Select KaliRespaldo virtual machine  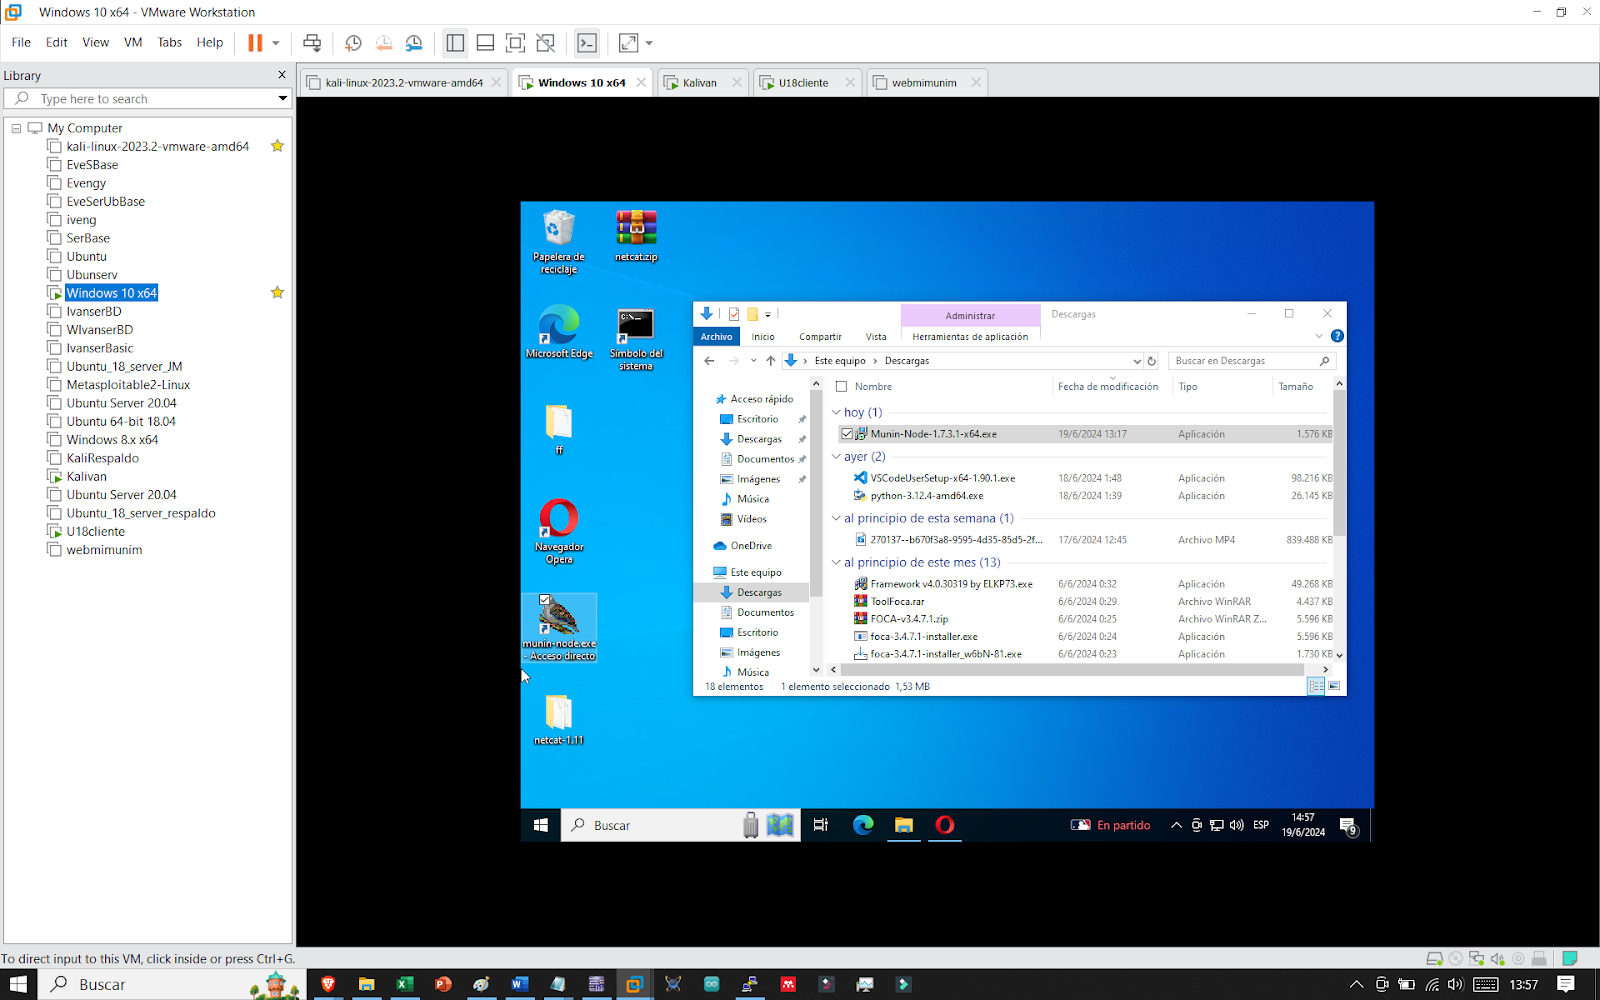coord(102,458)
